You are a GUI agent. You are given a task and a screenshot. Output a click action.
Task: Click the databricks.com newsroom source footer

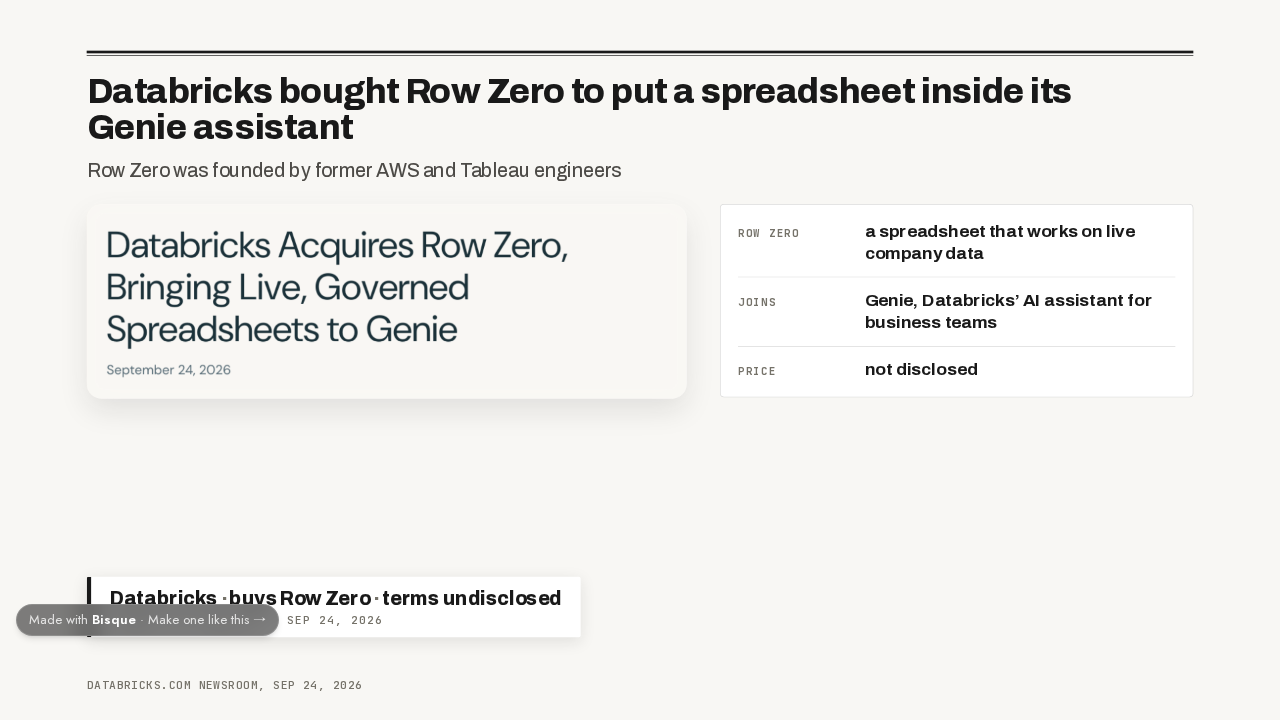(x=224, y=686)
